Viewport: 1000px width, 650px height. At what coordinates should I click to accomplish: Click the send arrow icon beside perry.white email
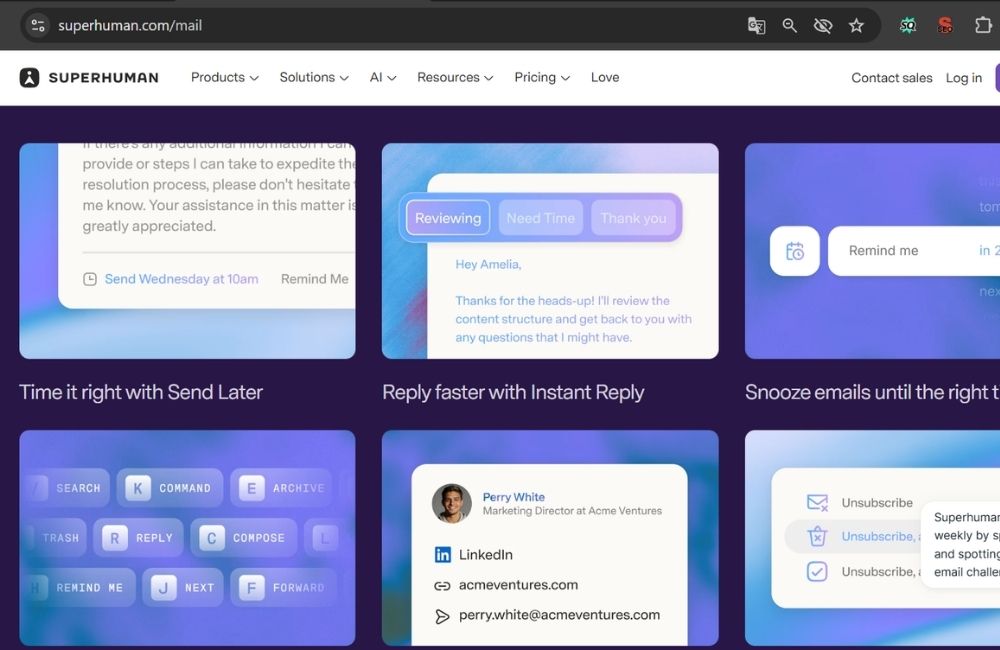(442, 616)
